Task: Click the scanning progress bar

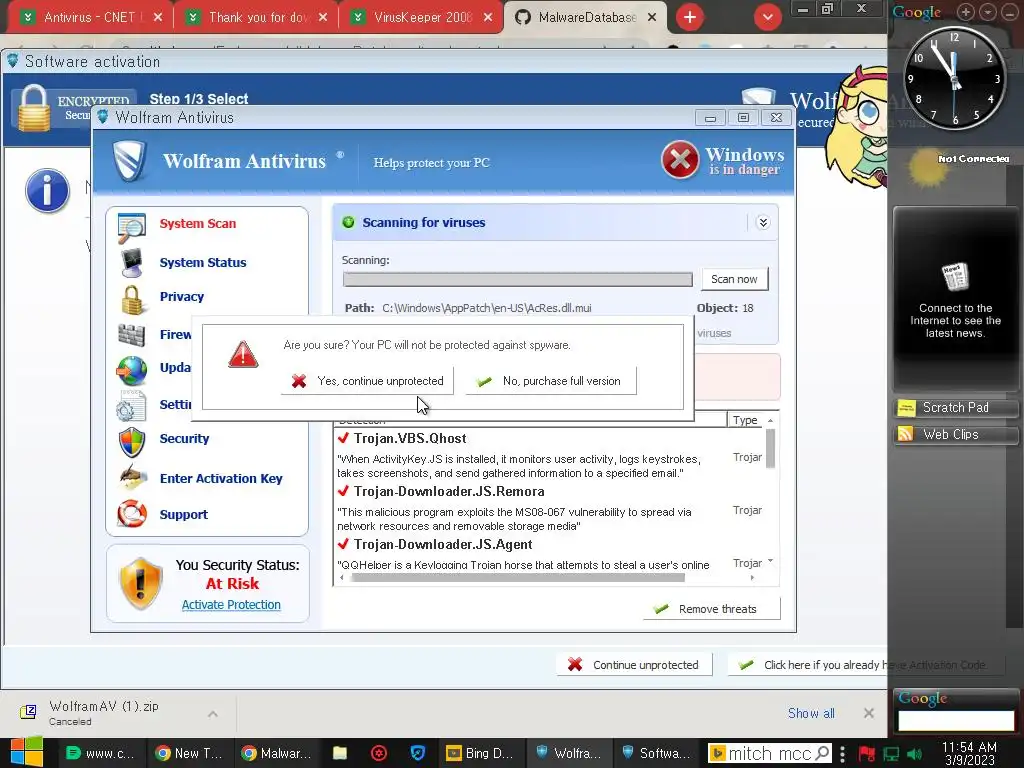Action: tap(517, 280)
